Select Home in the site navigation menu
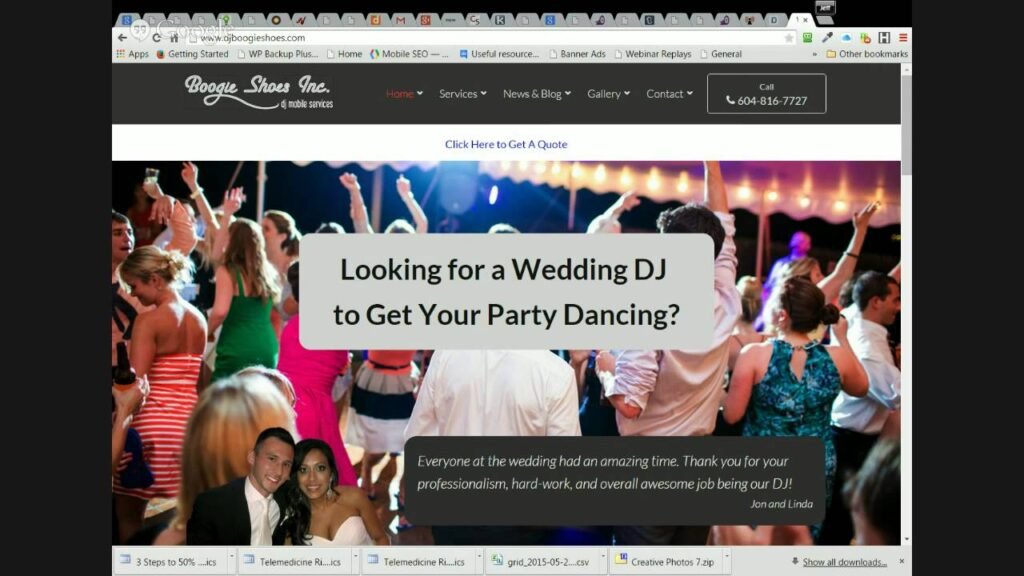 (x=400, y=93)
